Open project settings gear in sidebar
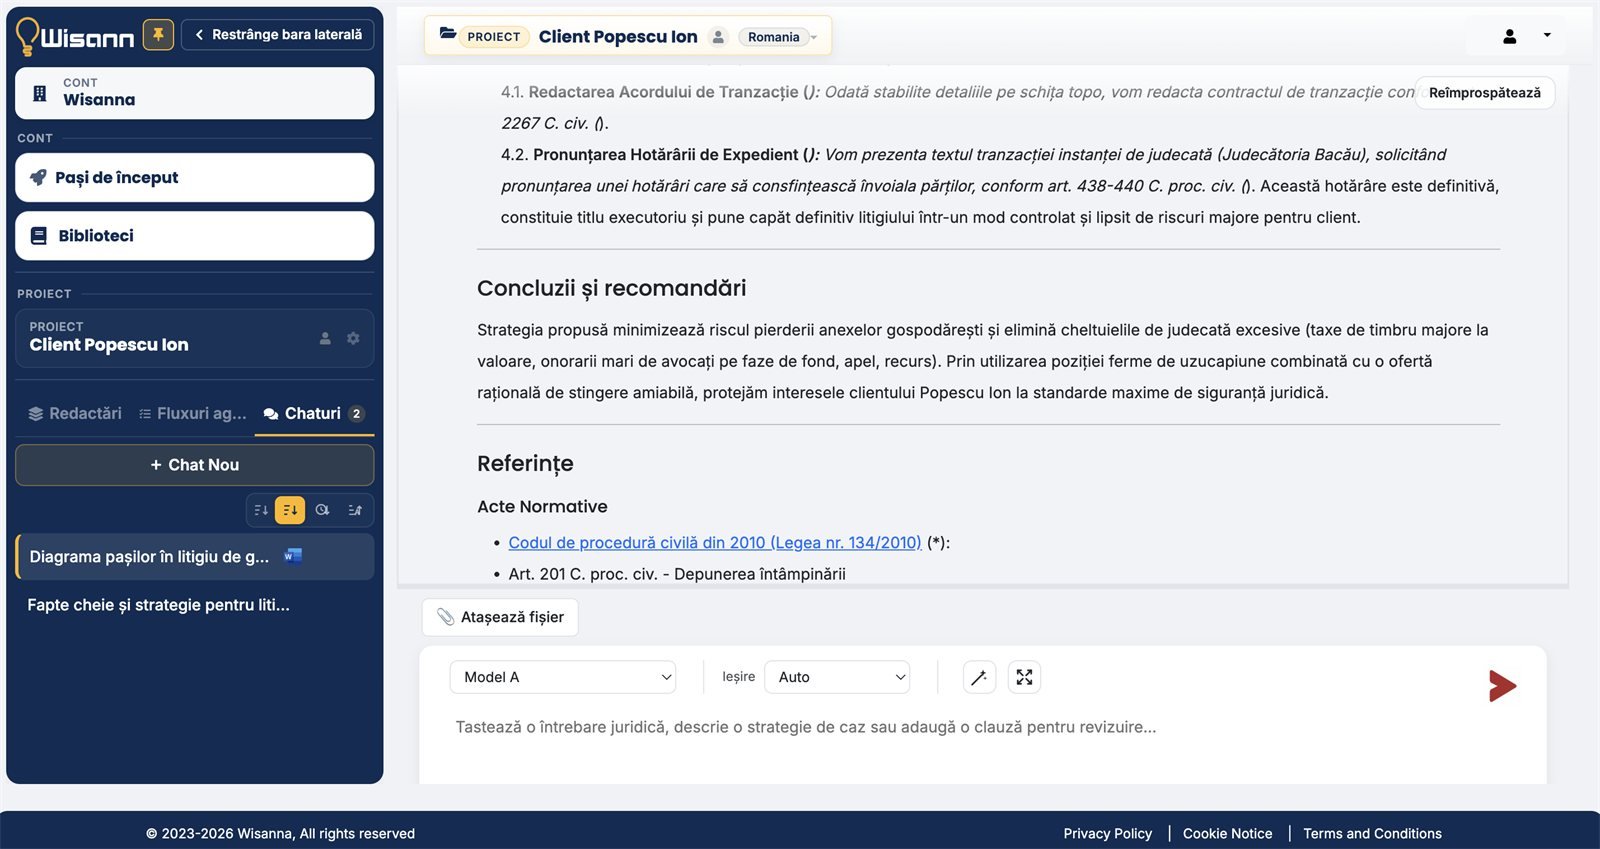Screen dimensions: 1600x849 (353, 338)
